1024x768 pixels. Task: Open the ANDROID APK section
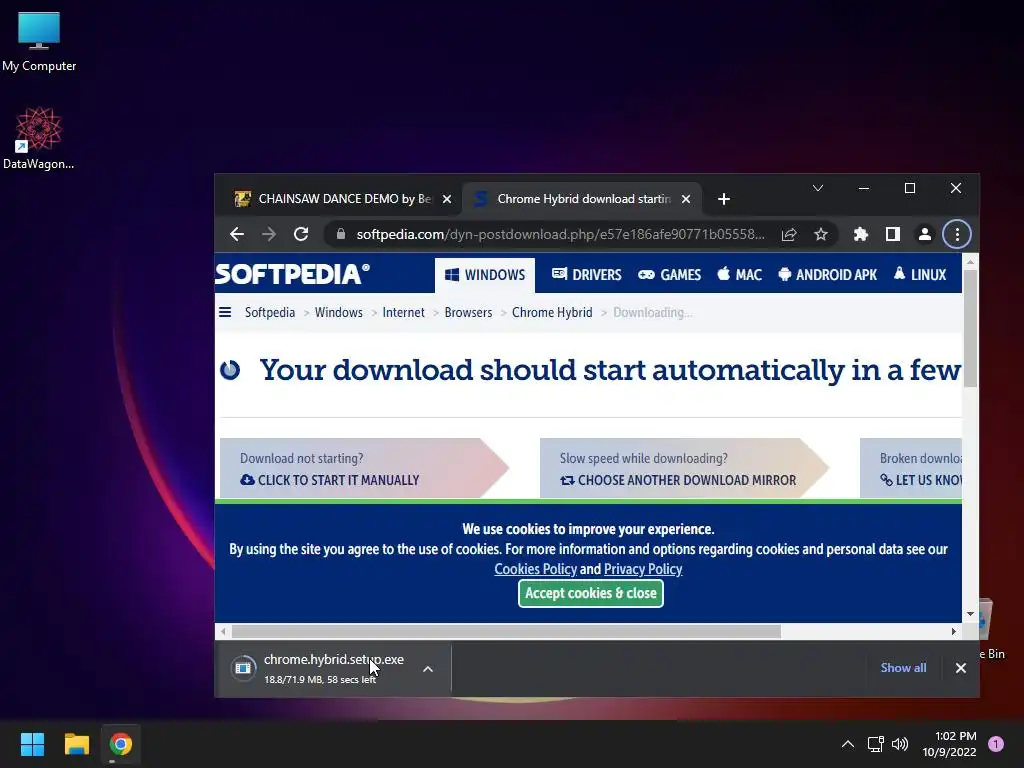pos(827,275)
